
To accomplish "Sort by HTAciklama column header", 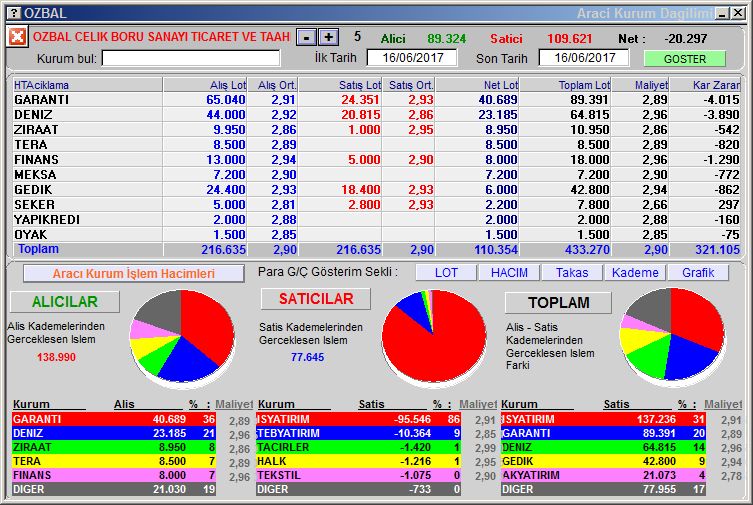I will (x=88, y=85).
